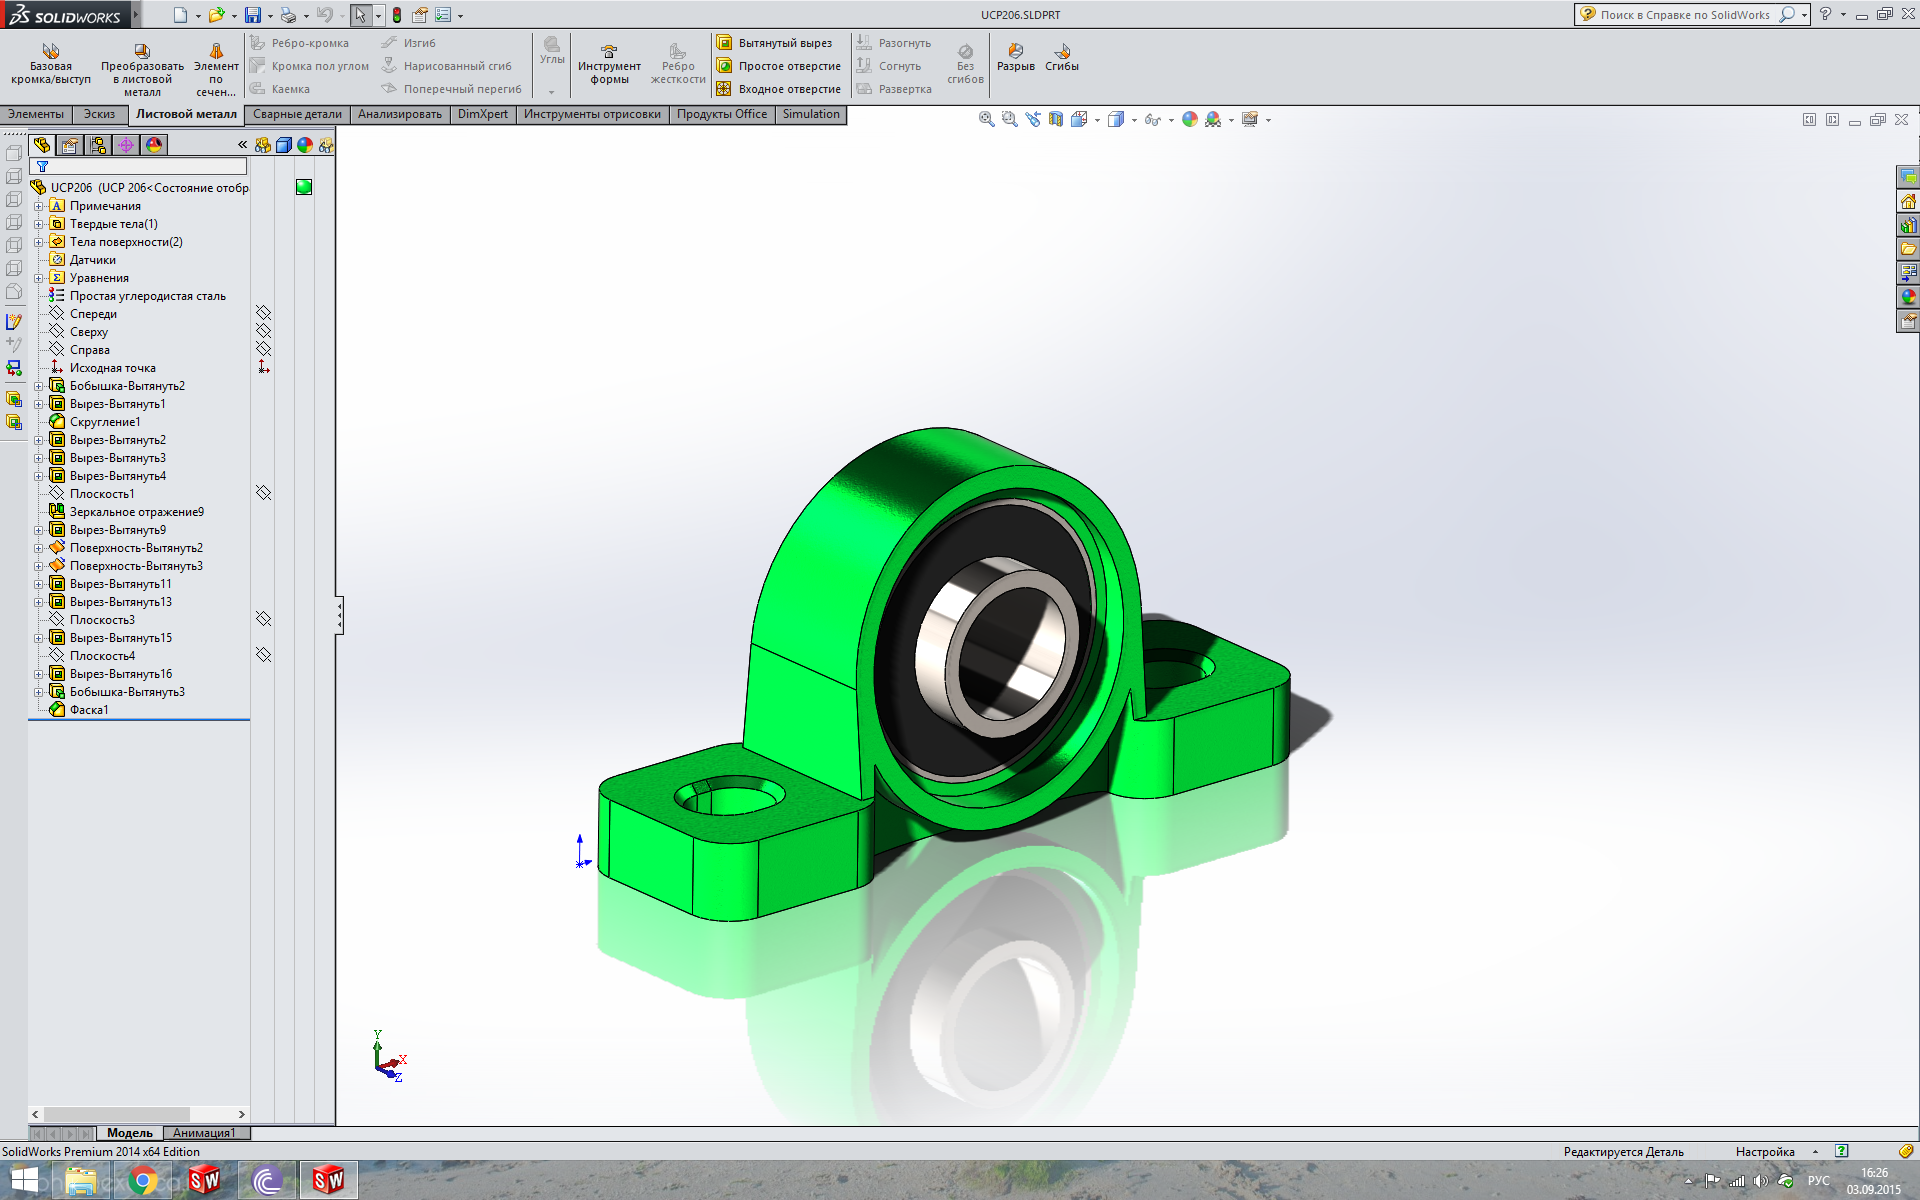Open the Входное отверстие hole wizard
The image size is (1920, 1200).
[778, 89]
